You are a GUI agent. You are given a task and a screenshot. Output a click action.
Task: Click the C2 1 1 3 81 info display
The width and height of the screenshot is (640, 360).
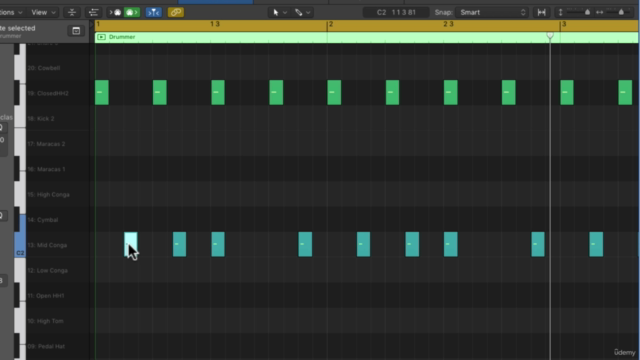[396, 12]
